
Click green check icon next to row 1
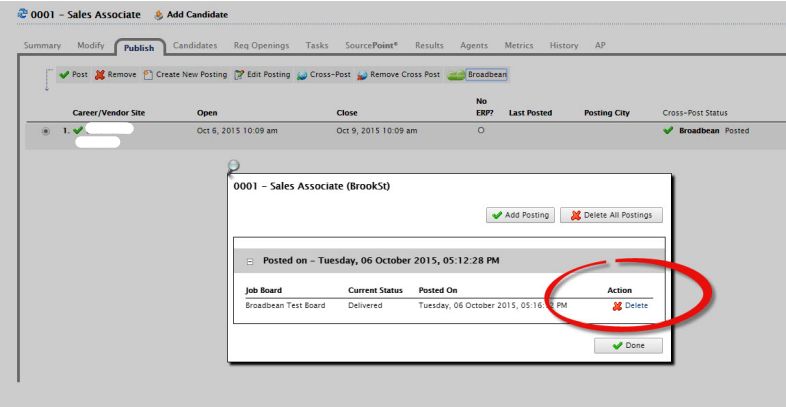point(78,130)
